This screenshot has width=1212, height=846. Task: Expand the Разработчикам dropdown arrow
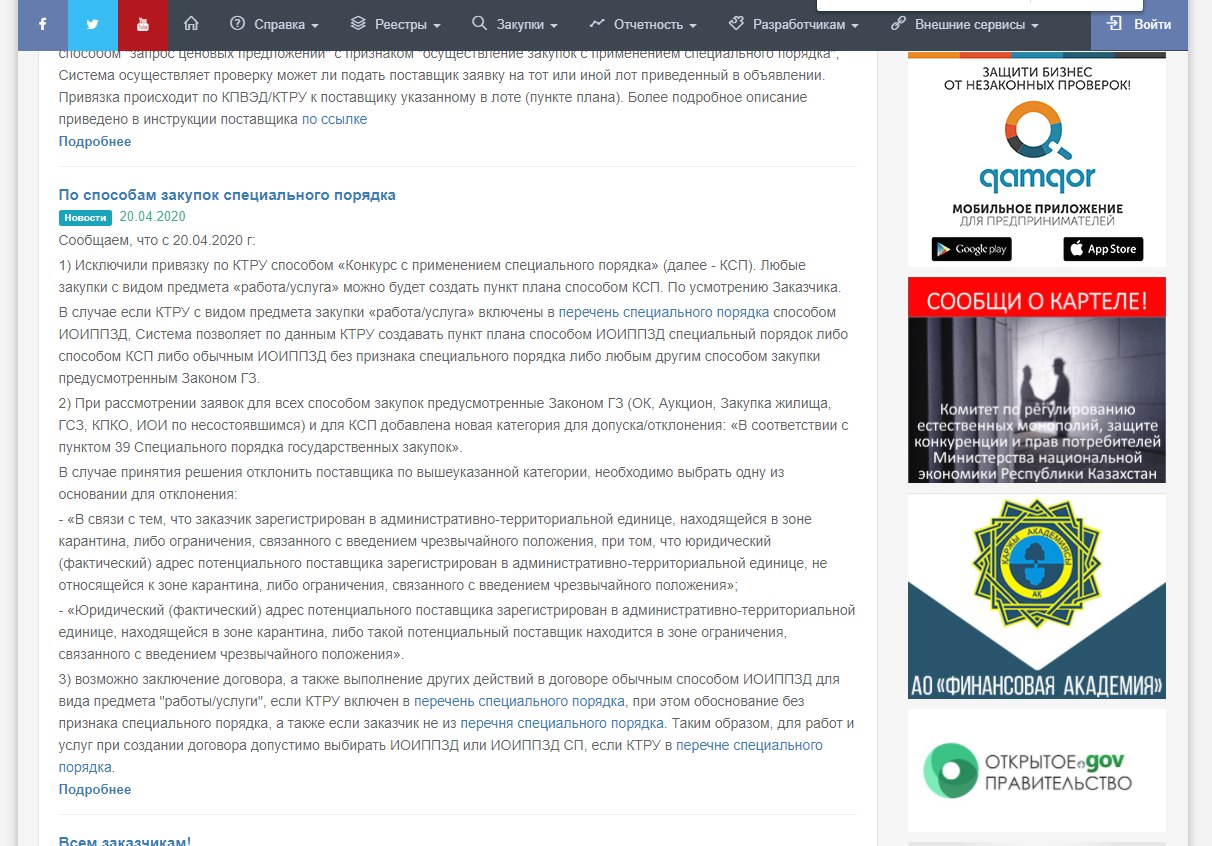pos(855,26)
